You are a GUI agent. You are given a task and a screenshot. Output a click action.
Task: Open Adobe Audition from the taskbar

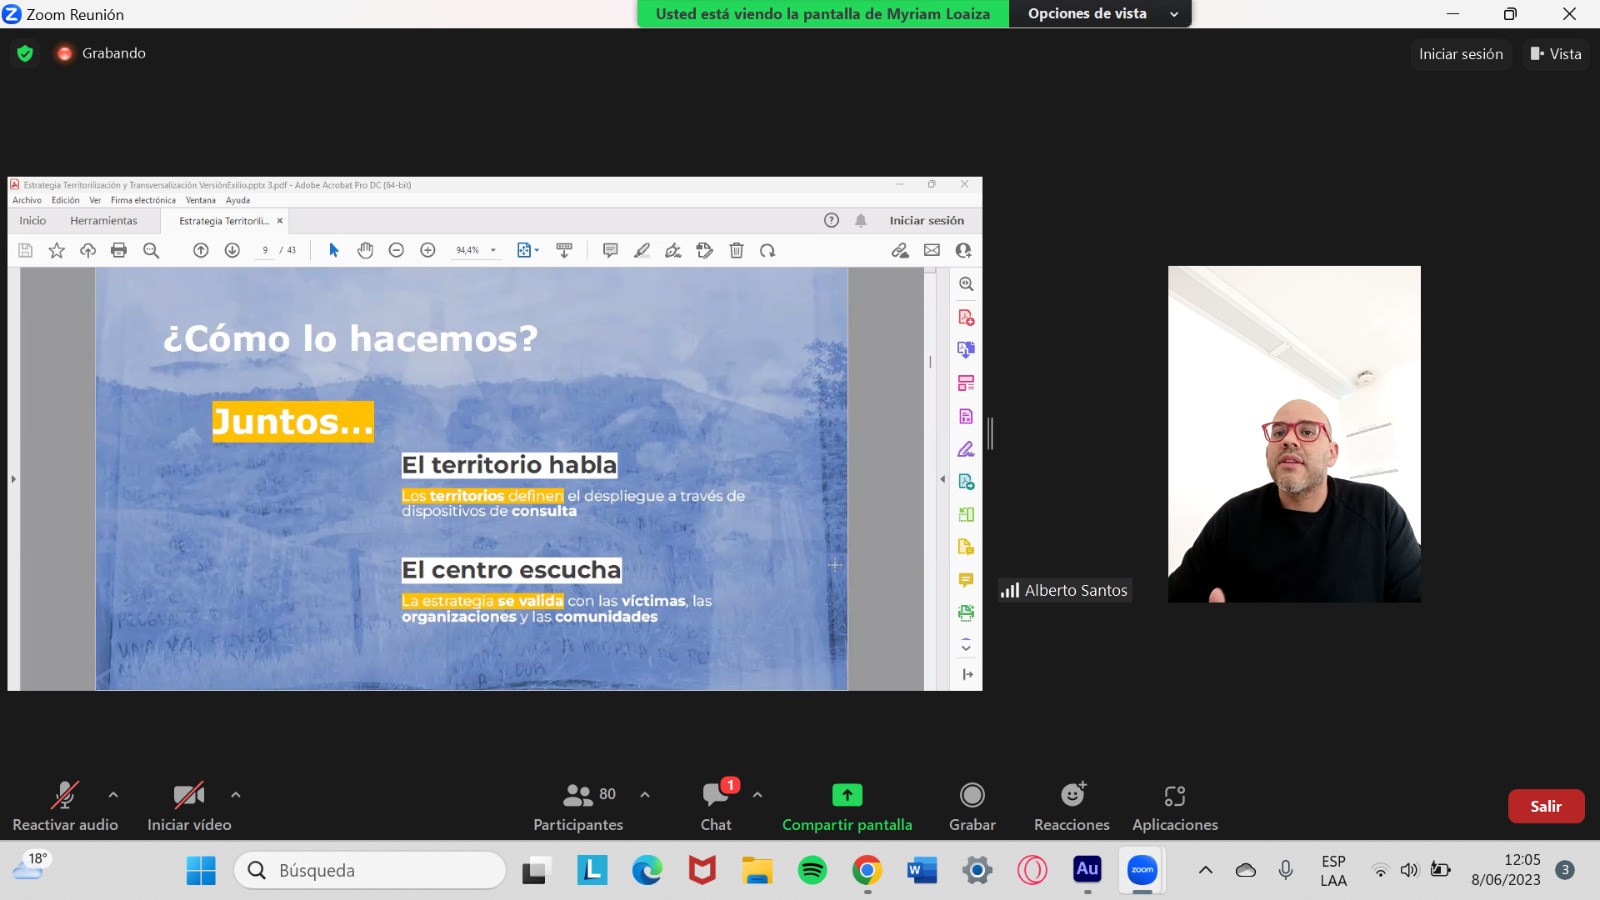click(1087, 870)
